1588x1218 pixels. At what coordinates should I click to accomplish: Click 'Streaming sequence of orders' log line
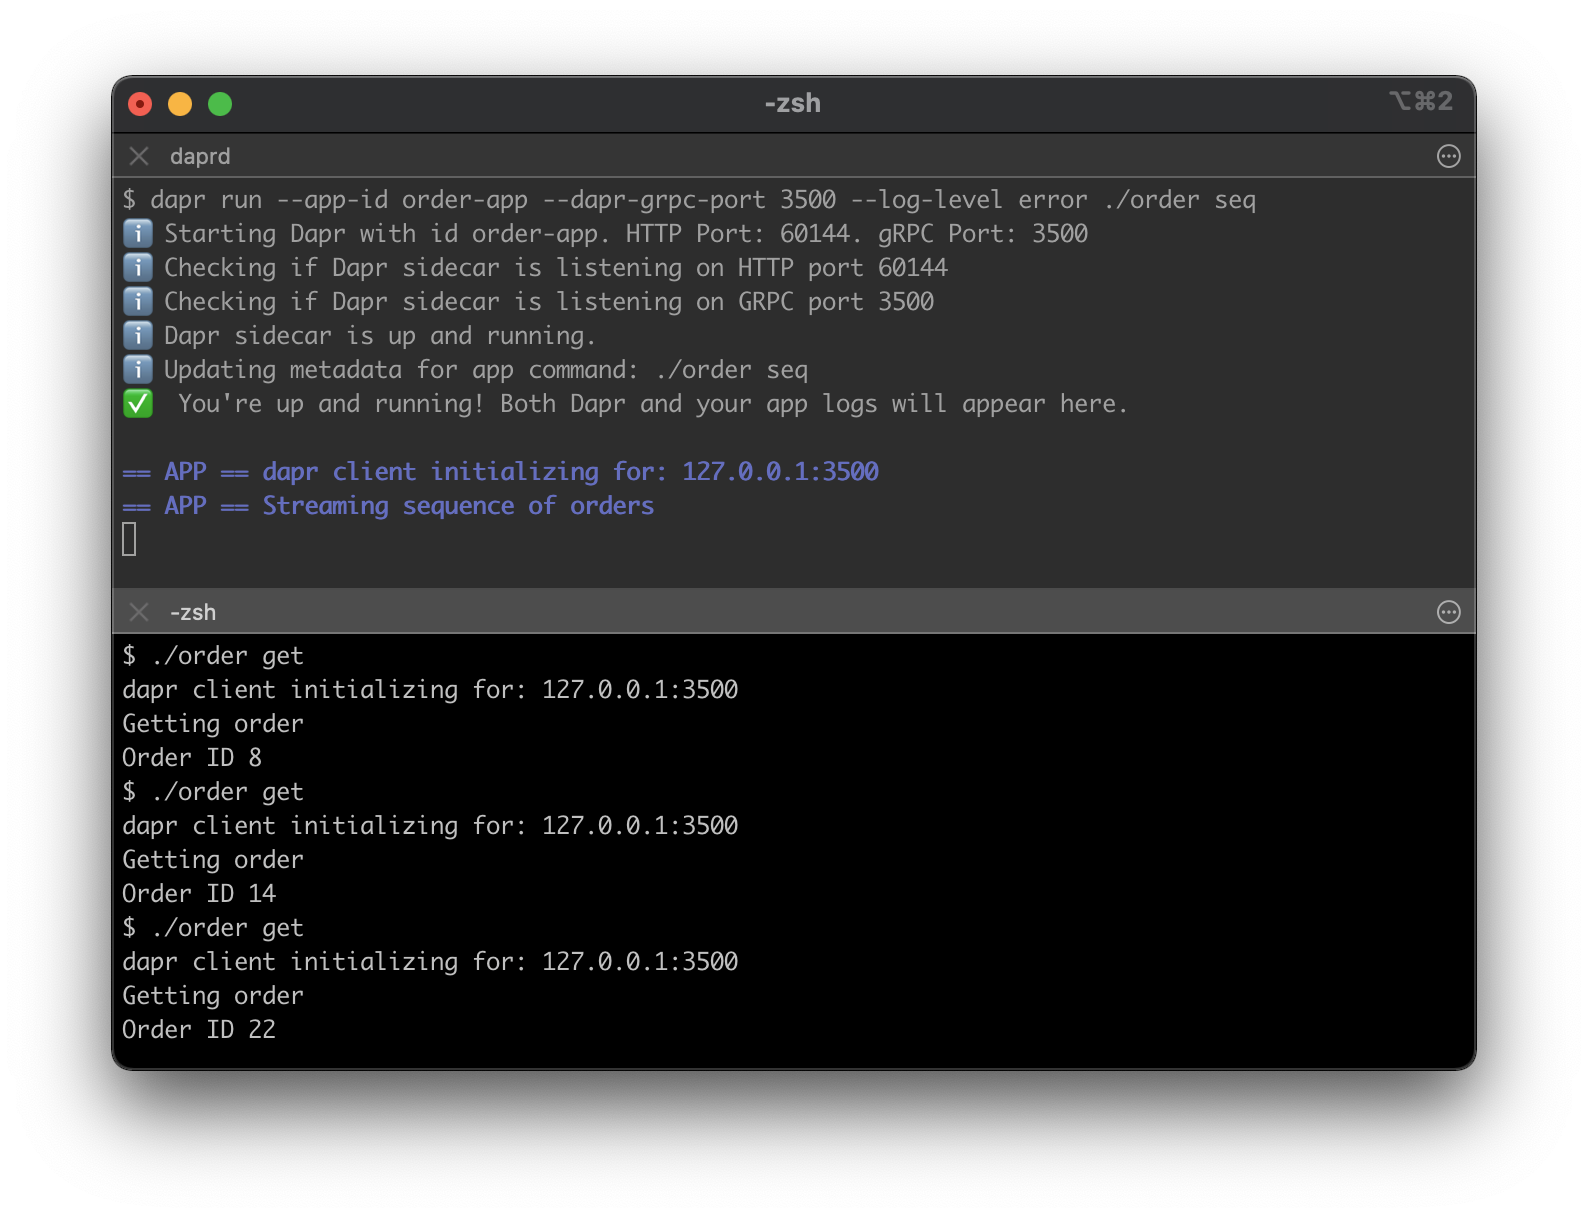tap(388, 506)
